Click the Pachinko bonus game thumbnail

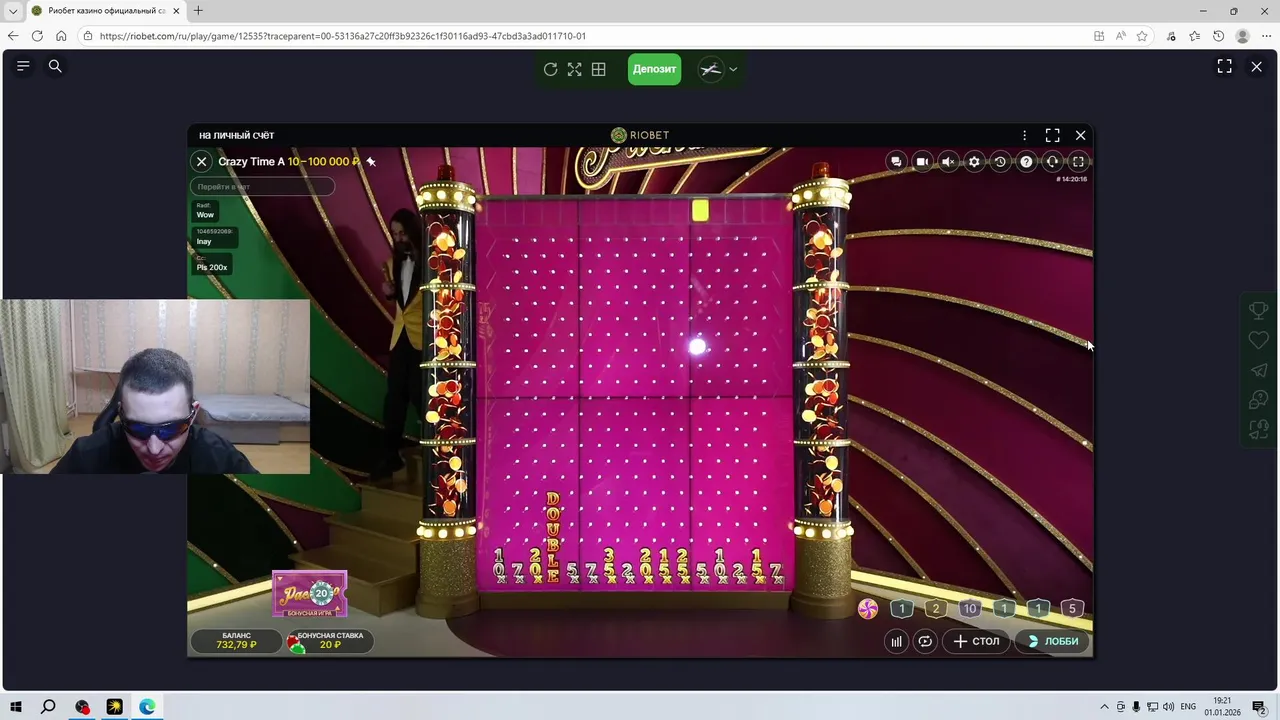[x=310, y=594]
